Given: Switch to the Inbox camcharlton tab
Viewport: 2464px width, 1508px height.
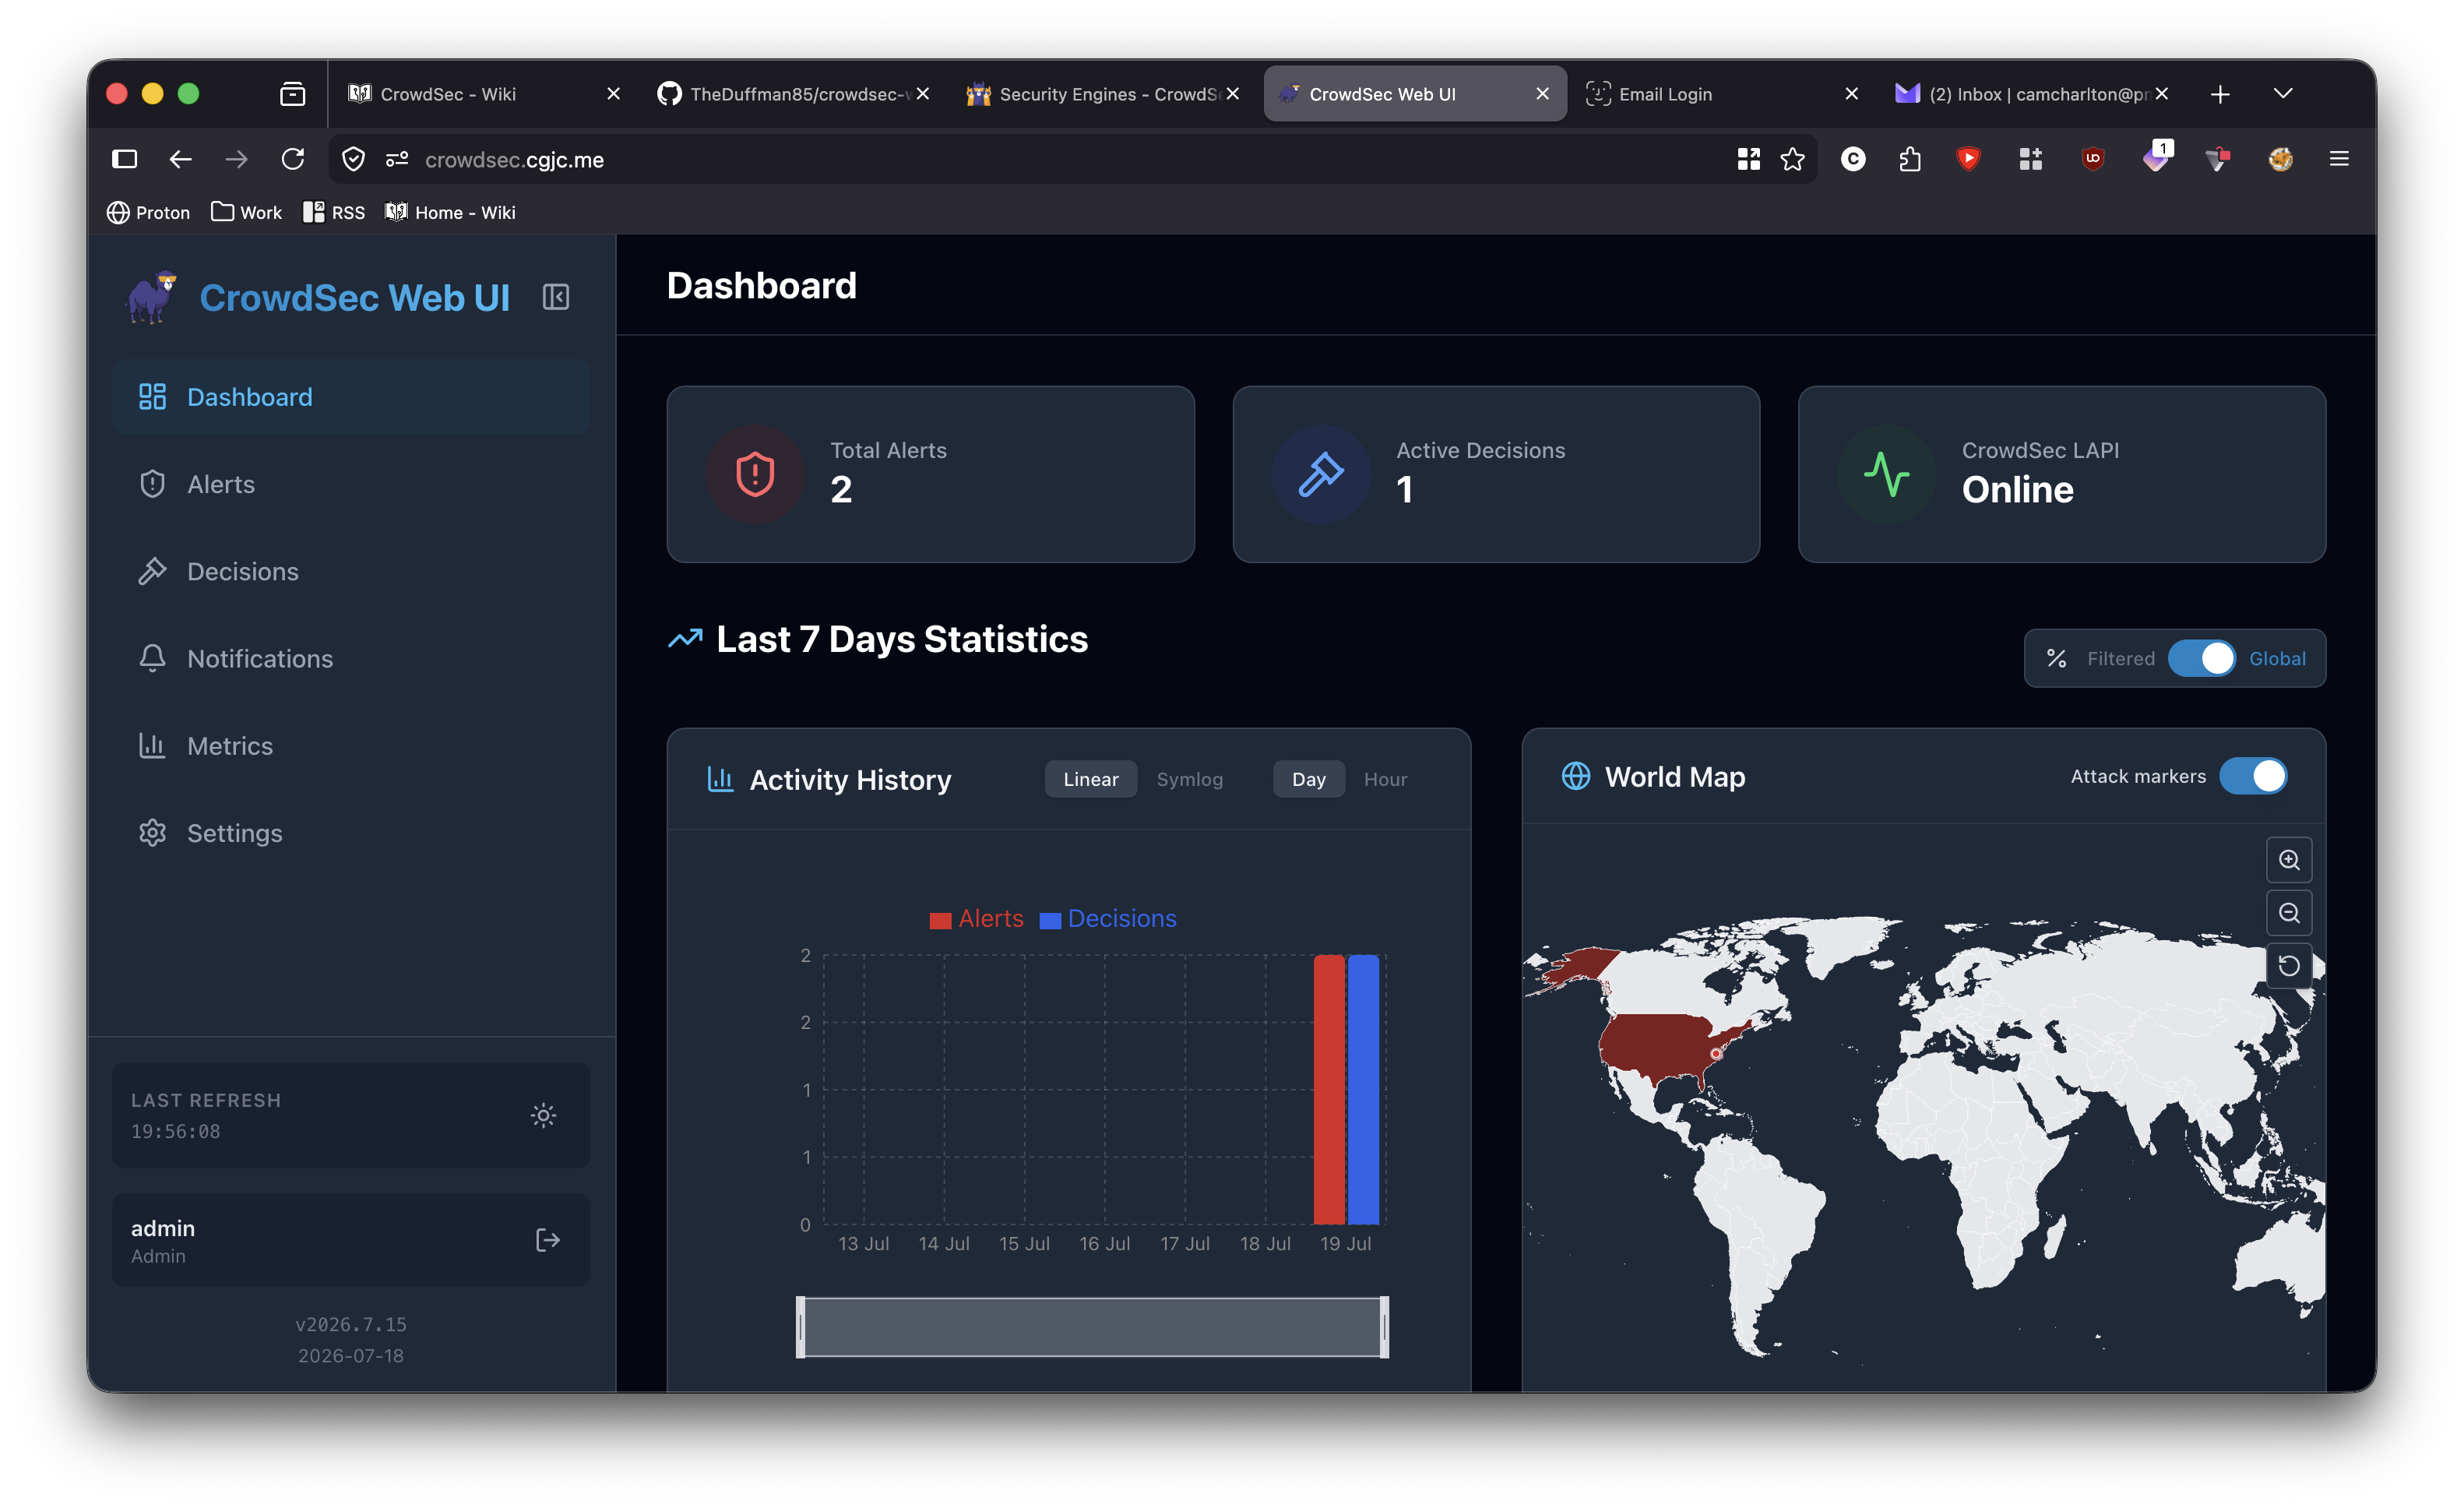Looking at the screenshot, I should (2031, 94).
